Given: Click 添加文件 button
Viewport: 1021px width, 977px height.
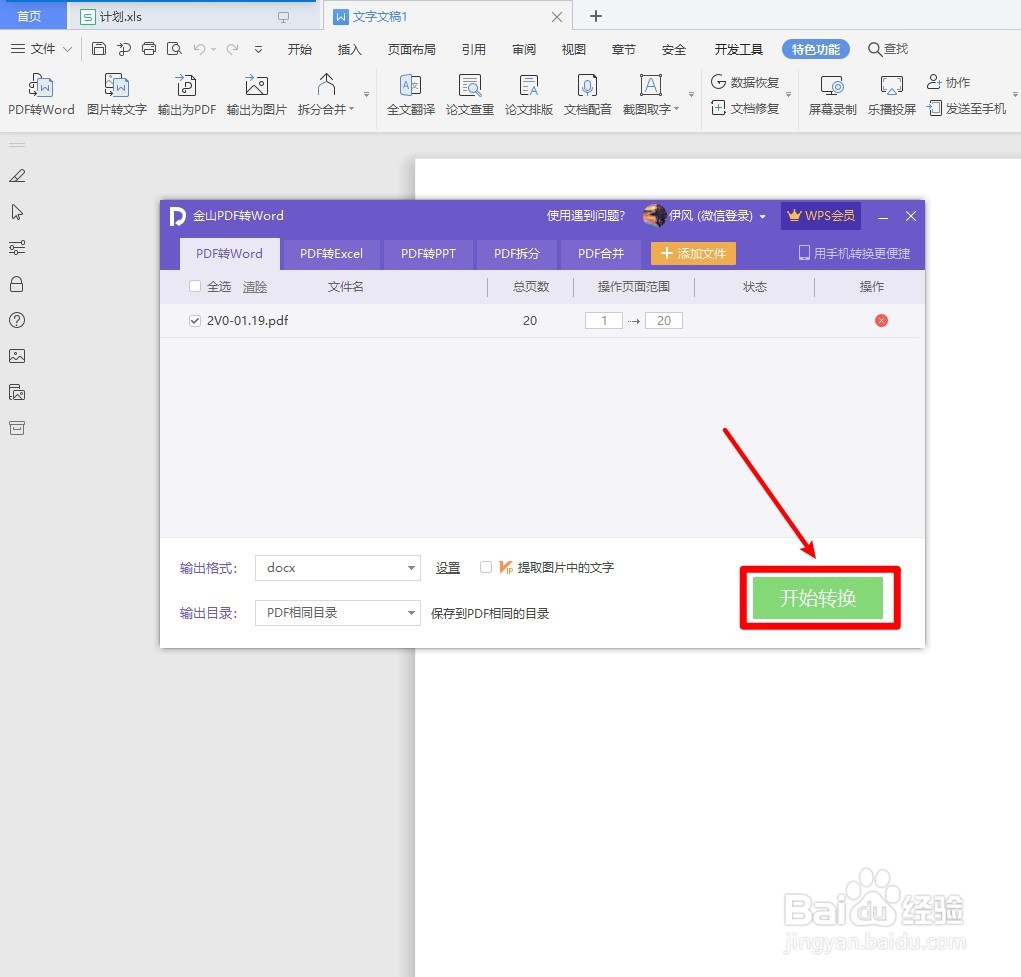Looking at the screenshot, I should coord(693,253).
